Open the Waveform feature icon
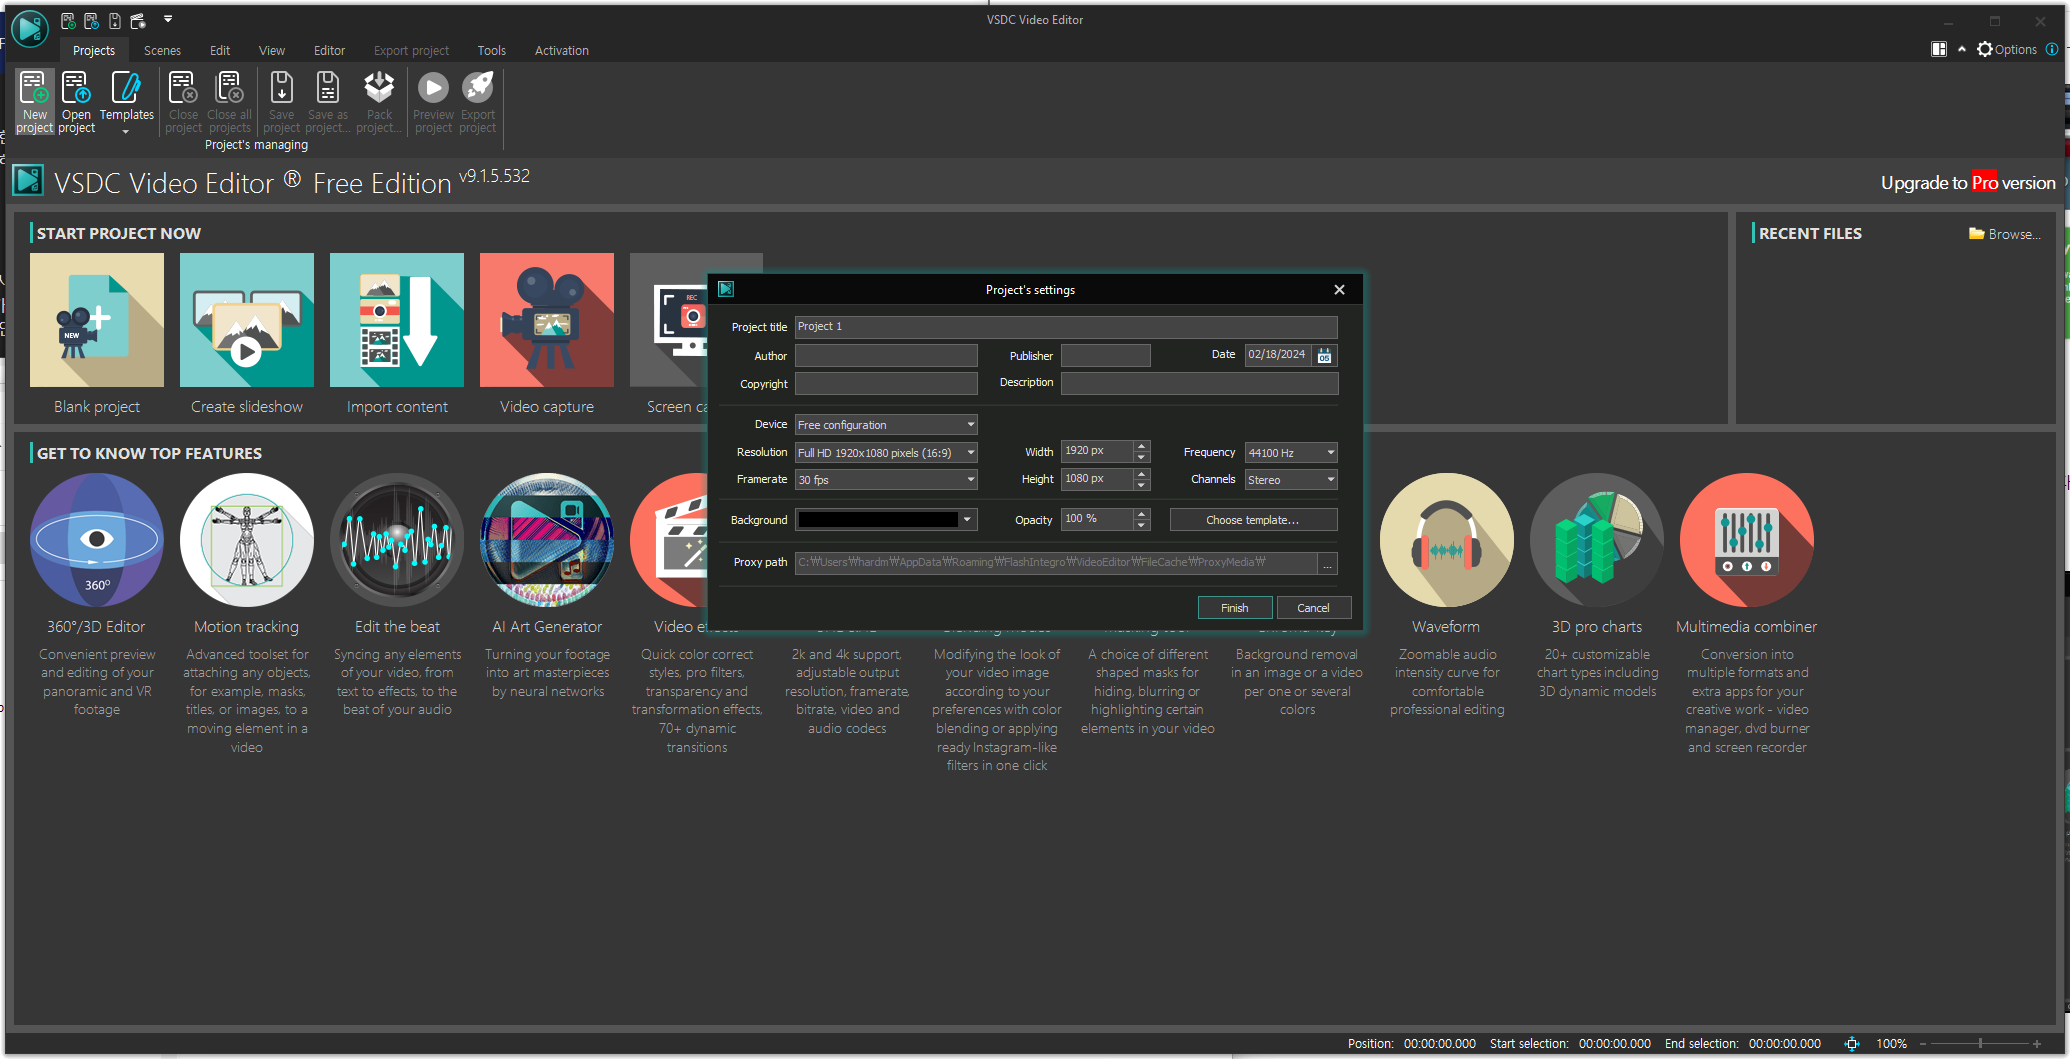Image resolution: width=2070 pixels, height=1059 pixels. [1447, 540]
